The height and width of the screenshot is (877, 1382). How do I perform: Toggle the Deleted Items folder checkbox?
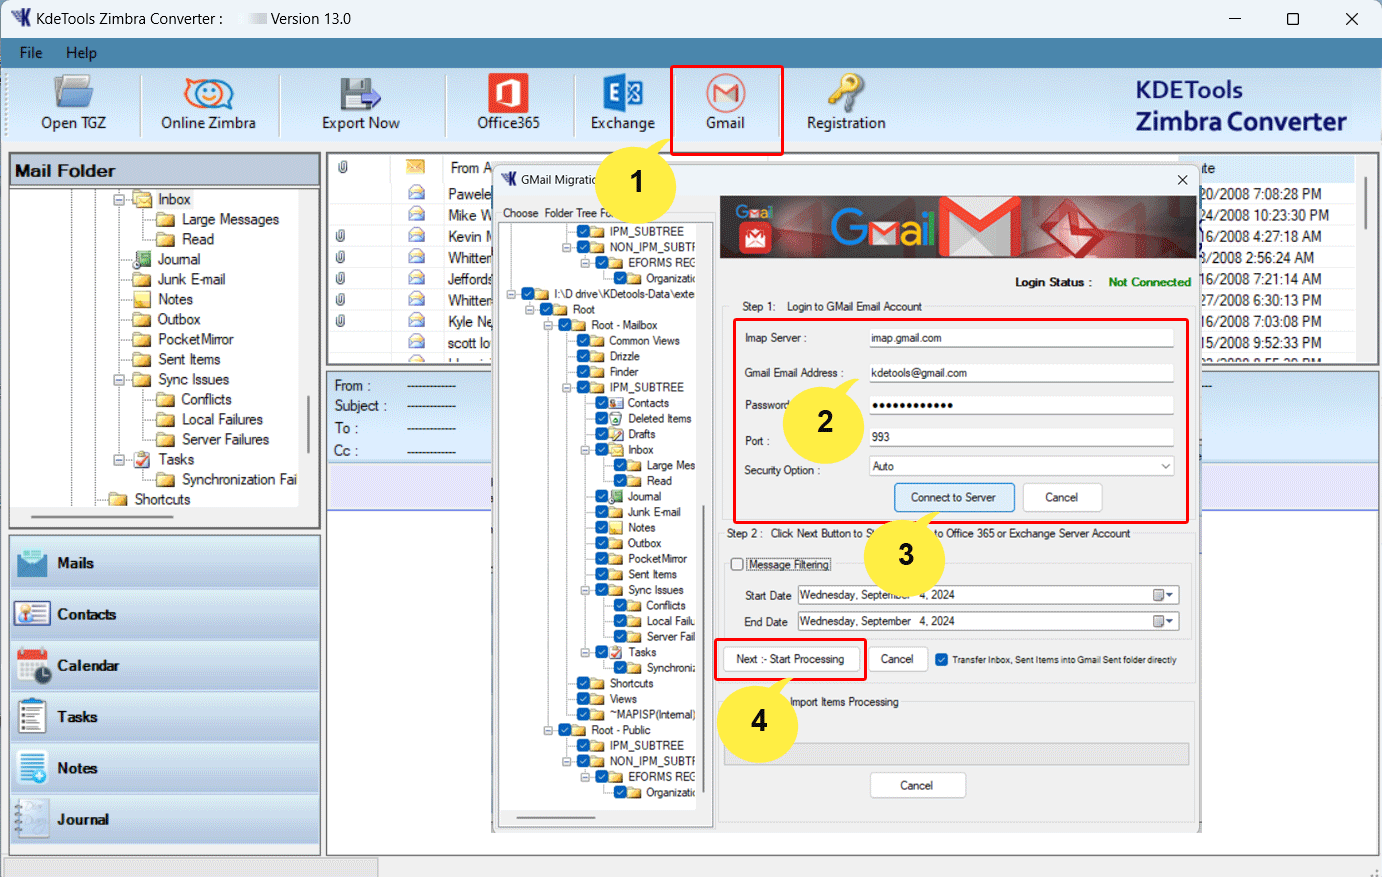pos(602,419)
